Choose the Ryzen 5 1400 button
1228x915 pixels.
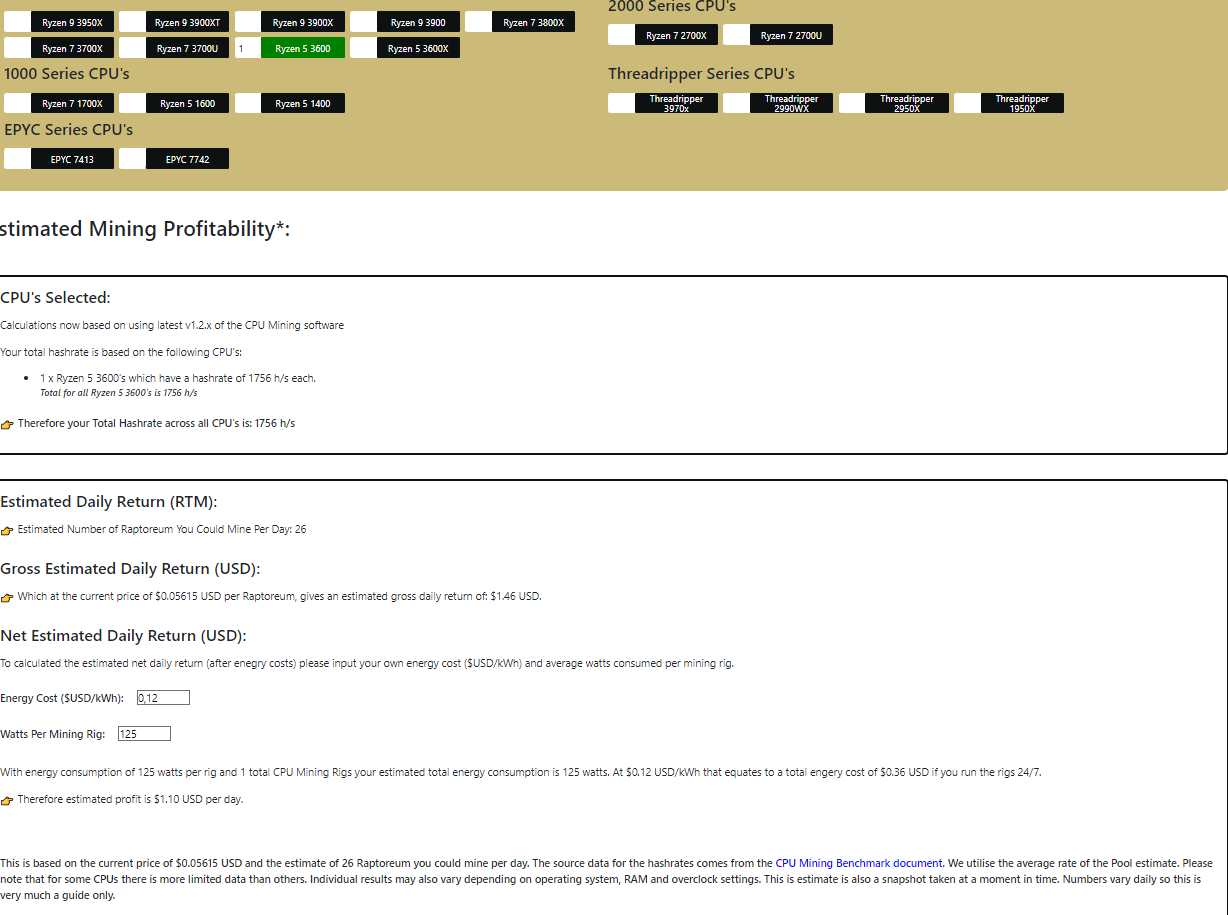[x=303, y=103]
